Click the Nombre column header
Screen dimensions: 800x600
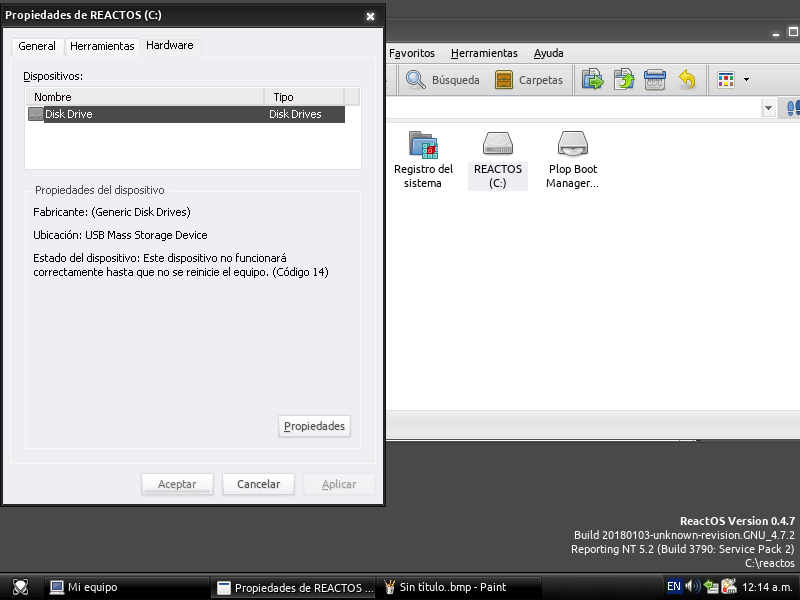click(x=145, y=97)
